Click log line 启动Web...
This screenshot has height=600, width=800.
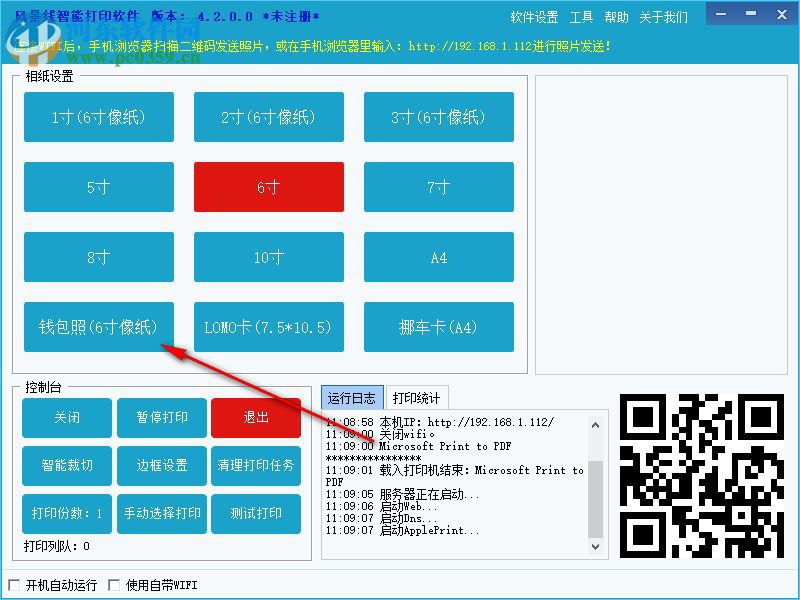(382, 507)
